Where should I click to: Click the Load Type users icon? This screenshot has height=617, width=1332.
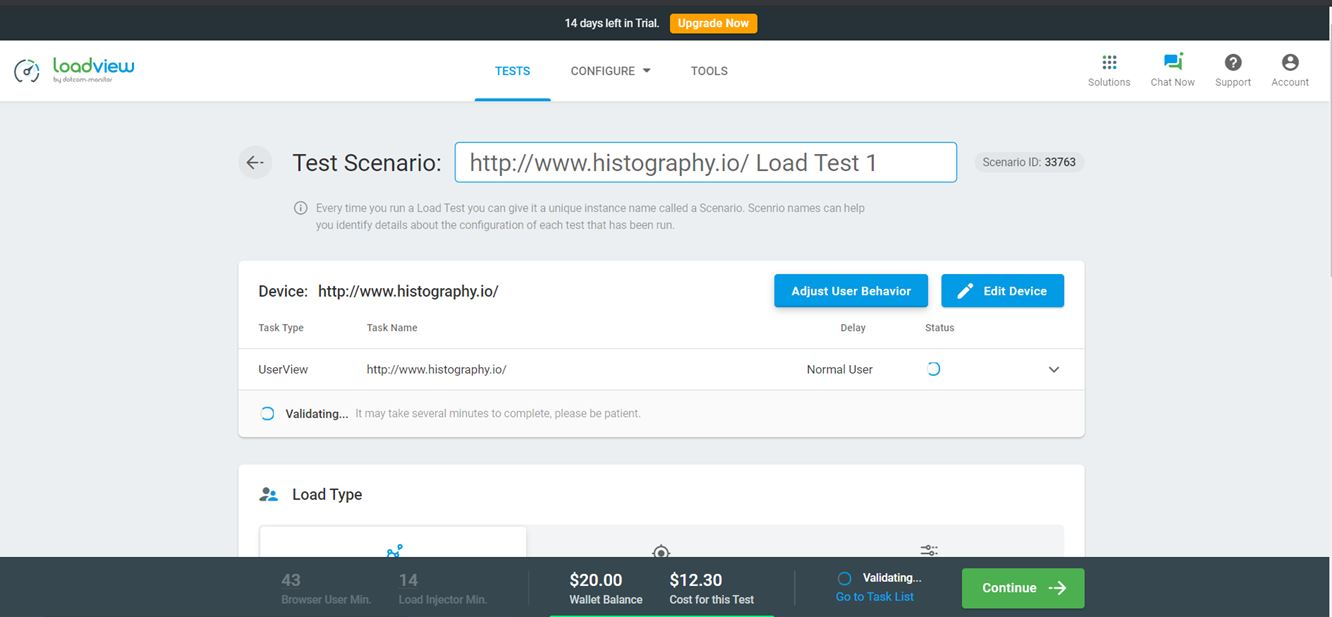[x=268, y=494]
